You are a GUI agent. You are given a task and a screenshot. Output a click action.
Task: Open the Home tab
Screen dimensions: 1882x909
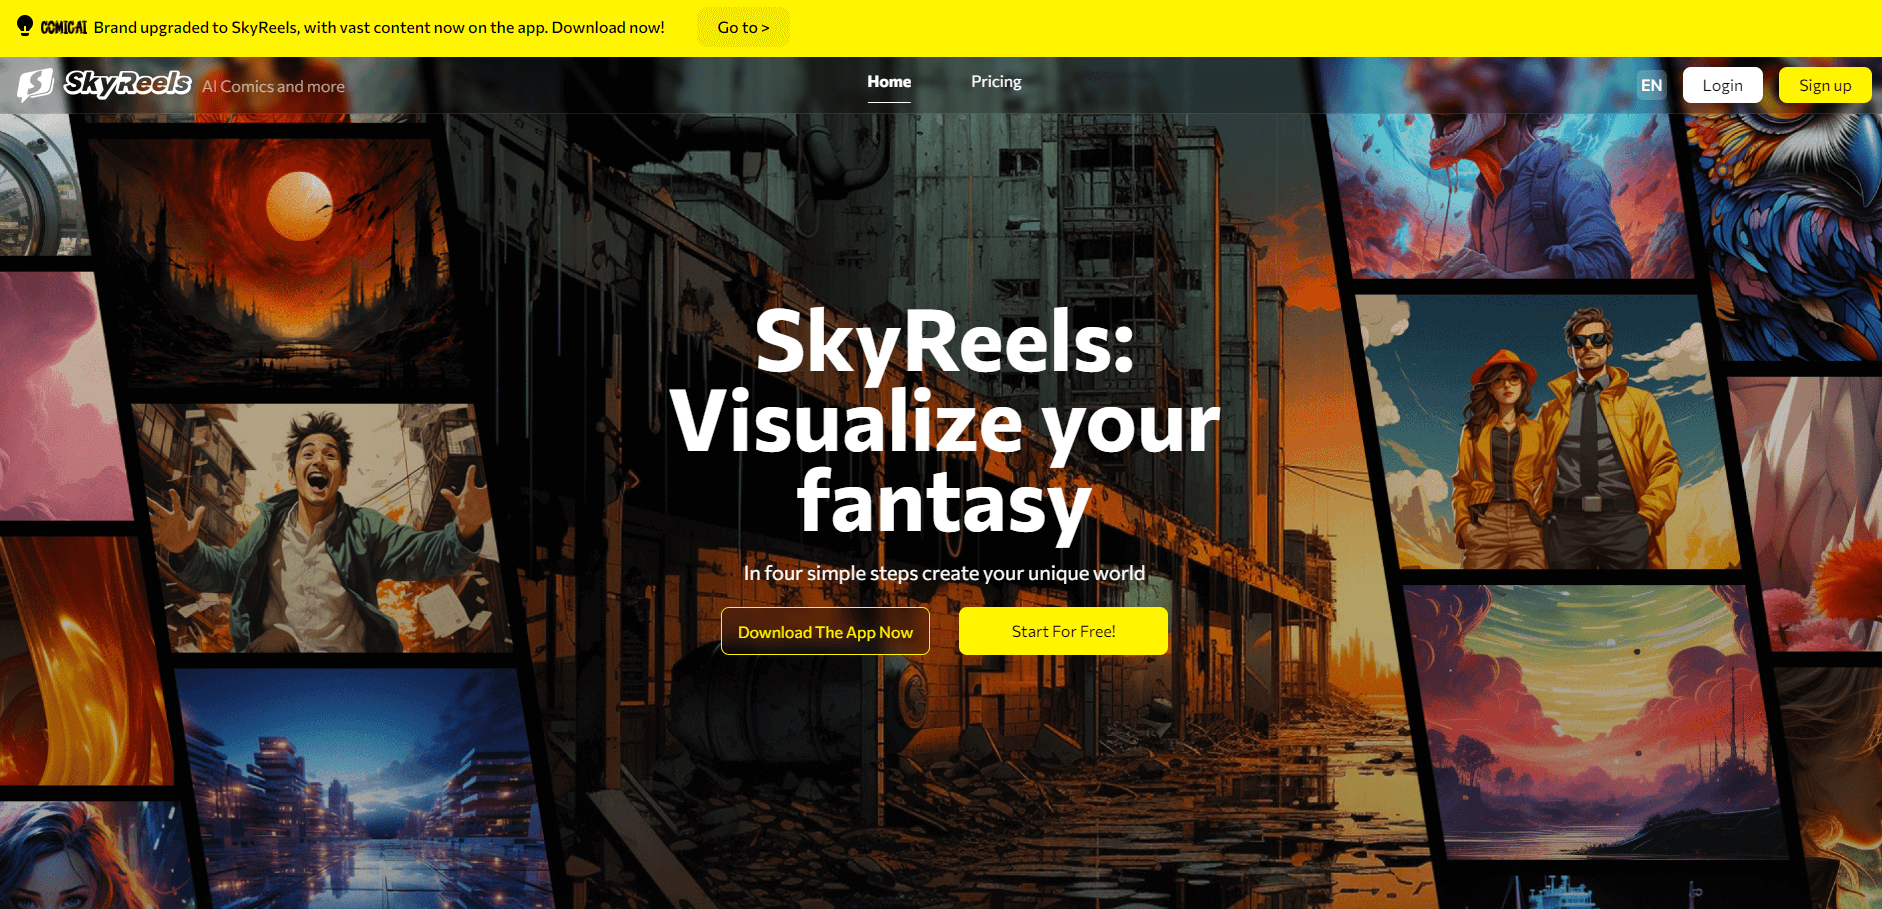tap(889, 82)
